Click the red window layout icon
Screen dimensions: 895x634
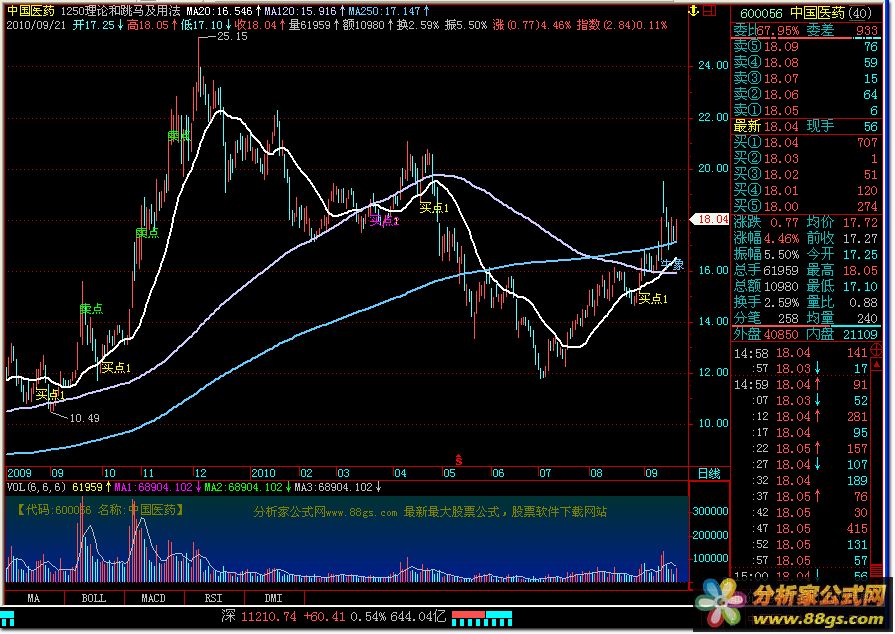tap(709, 10)
